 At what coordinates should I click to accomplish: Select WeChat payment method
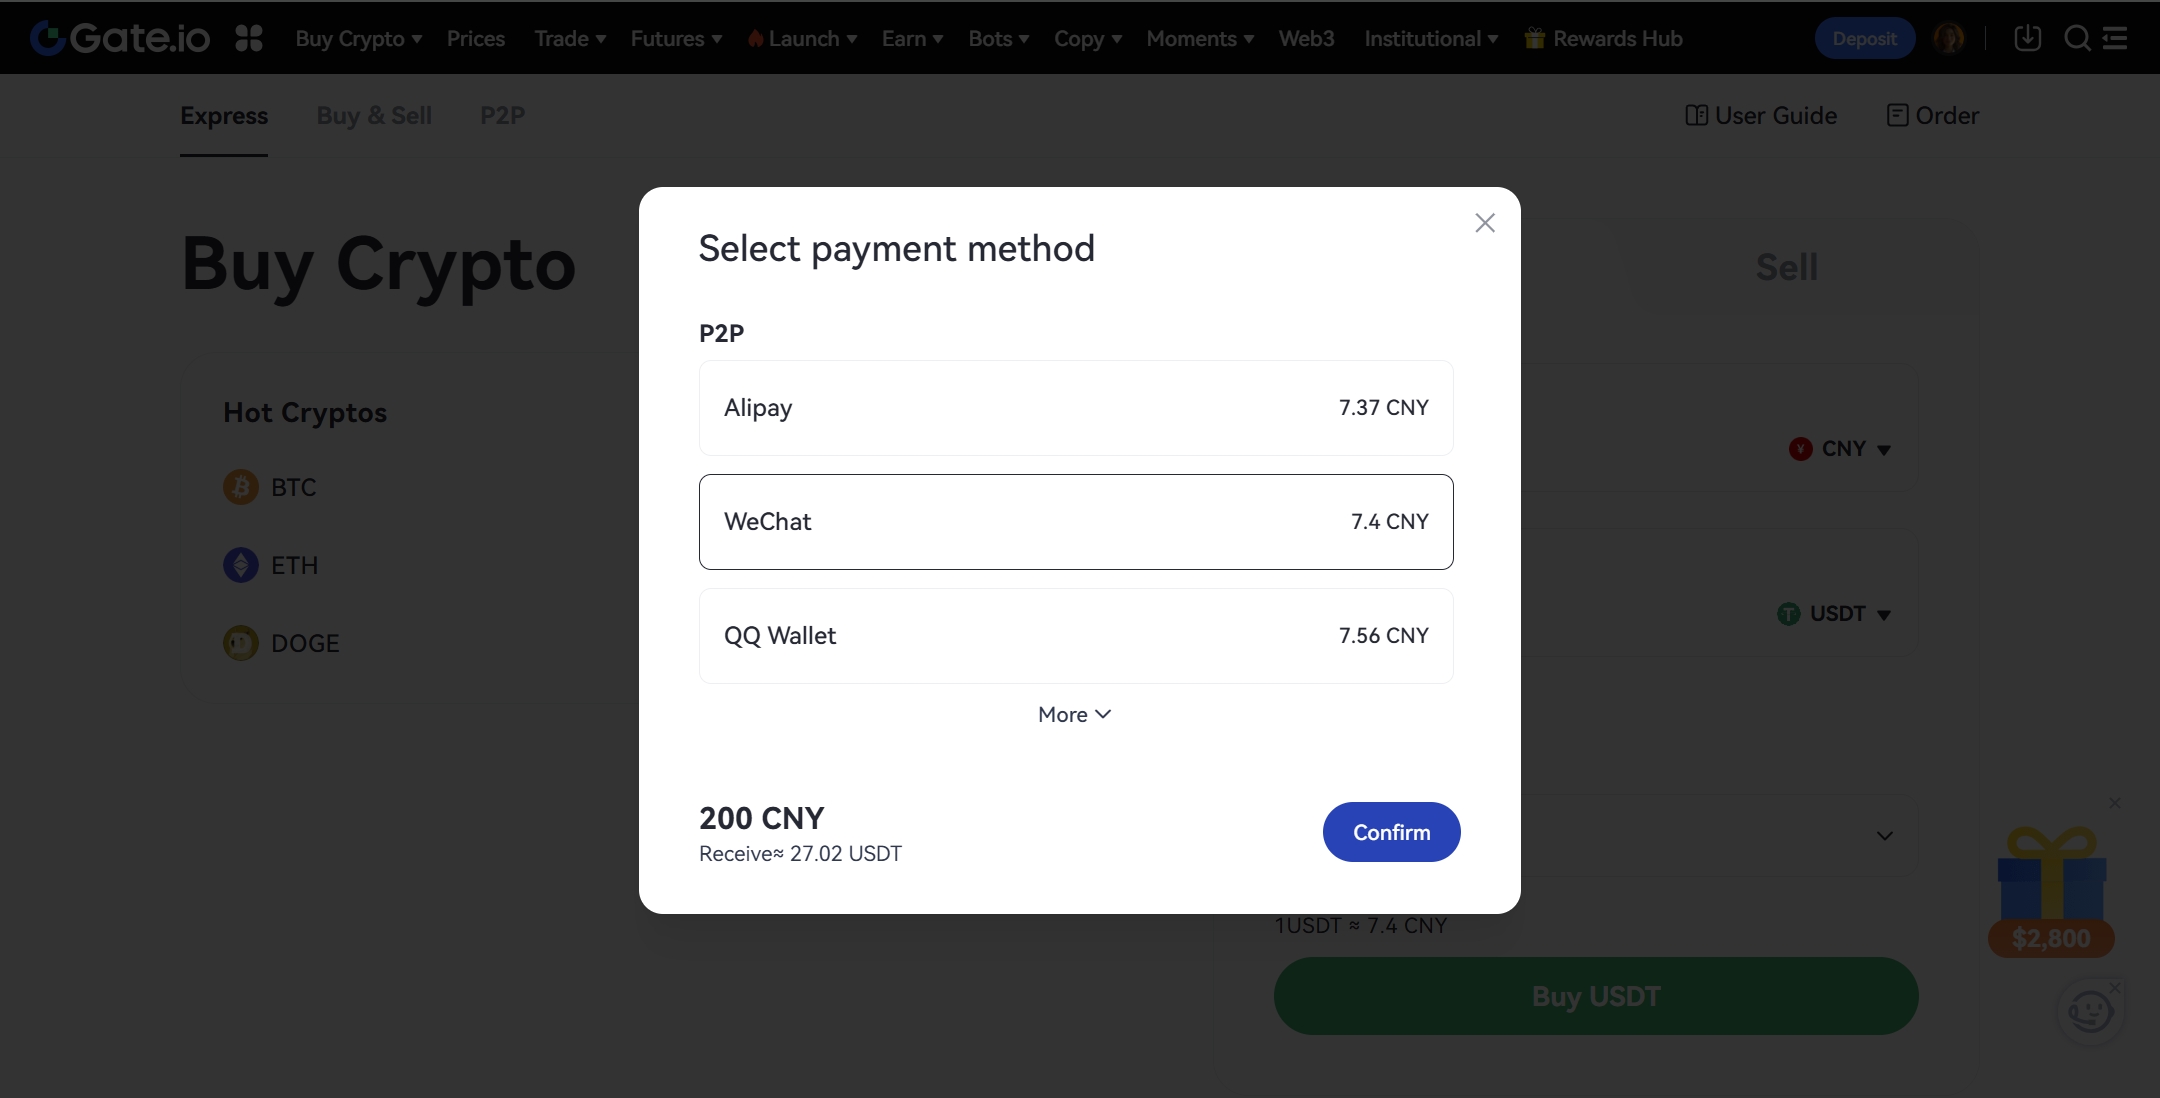[x=1076, y=522]
